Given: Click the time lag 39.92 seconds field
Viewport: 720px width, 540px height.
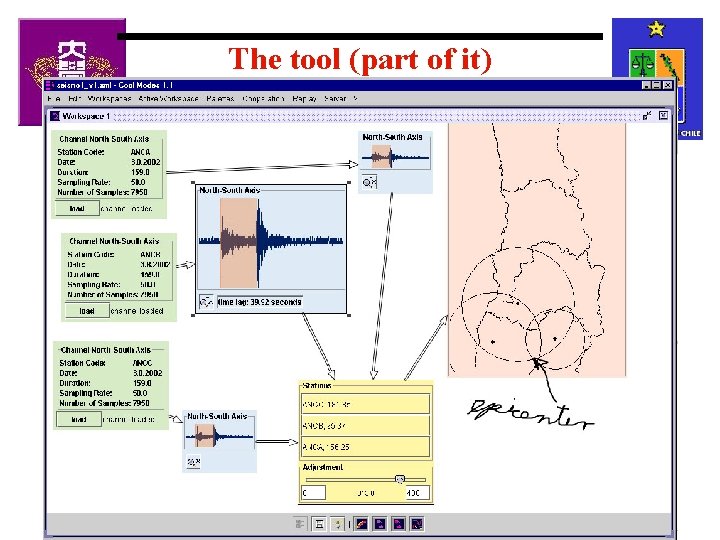Looking at the screenshot, I should point(260,302).
